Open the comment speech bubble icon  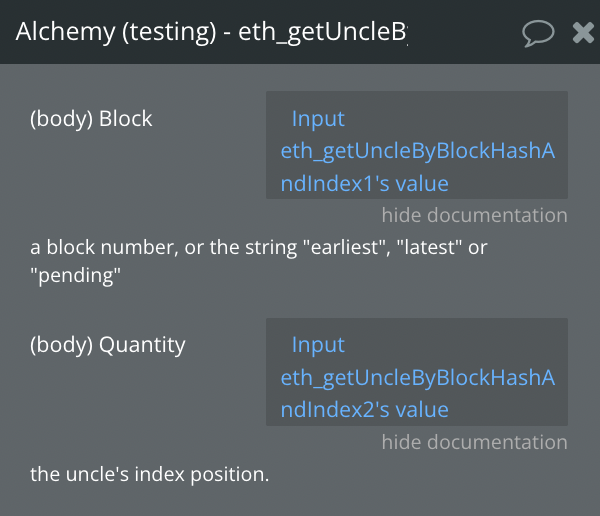[x=538, y=33]
